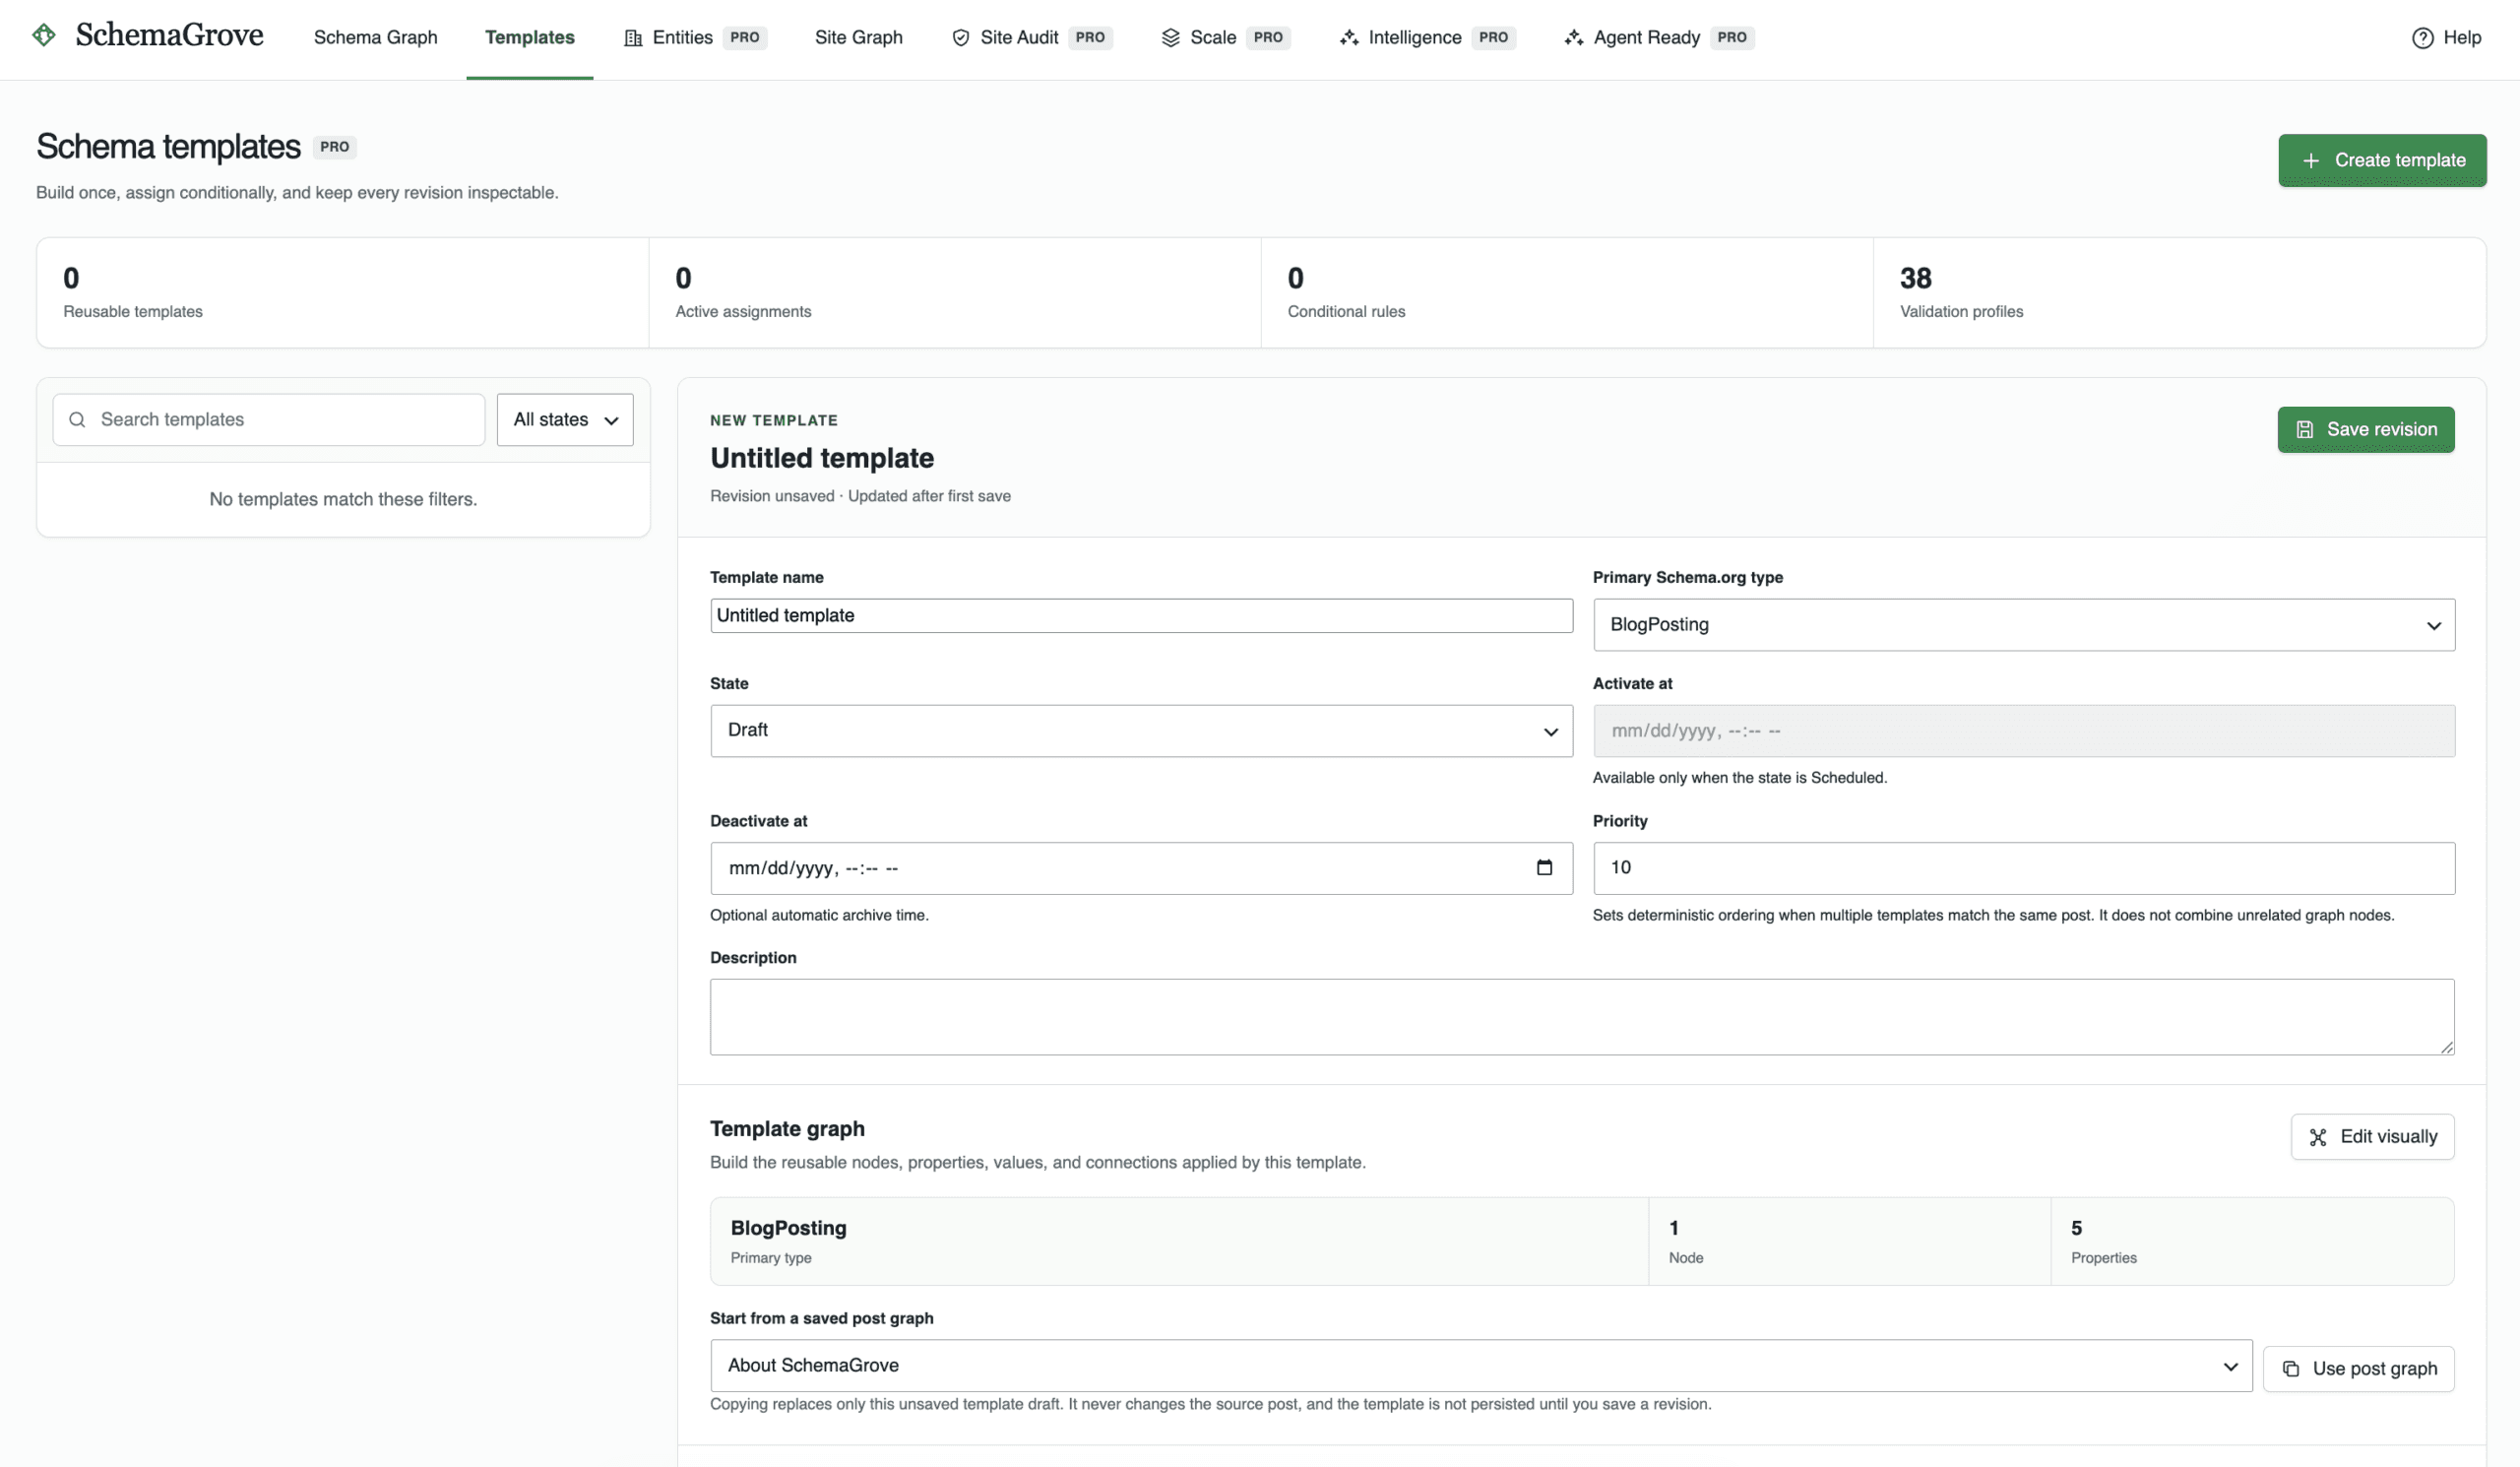Image resolution: width=2520 pixels, height=1467 pixels.
Task: Click the Activate at date field
Action: click(x=2024, y=731)
